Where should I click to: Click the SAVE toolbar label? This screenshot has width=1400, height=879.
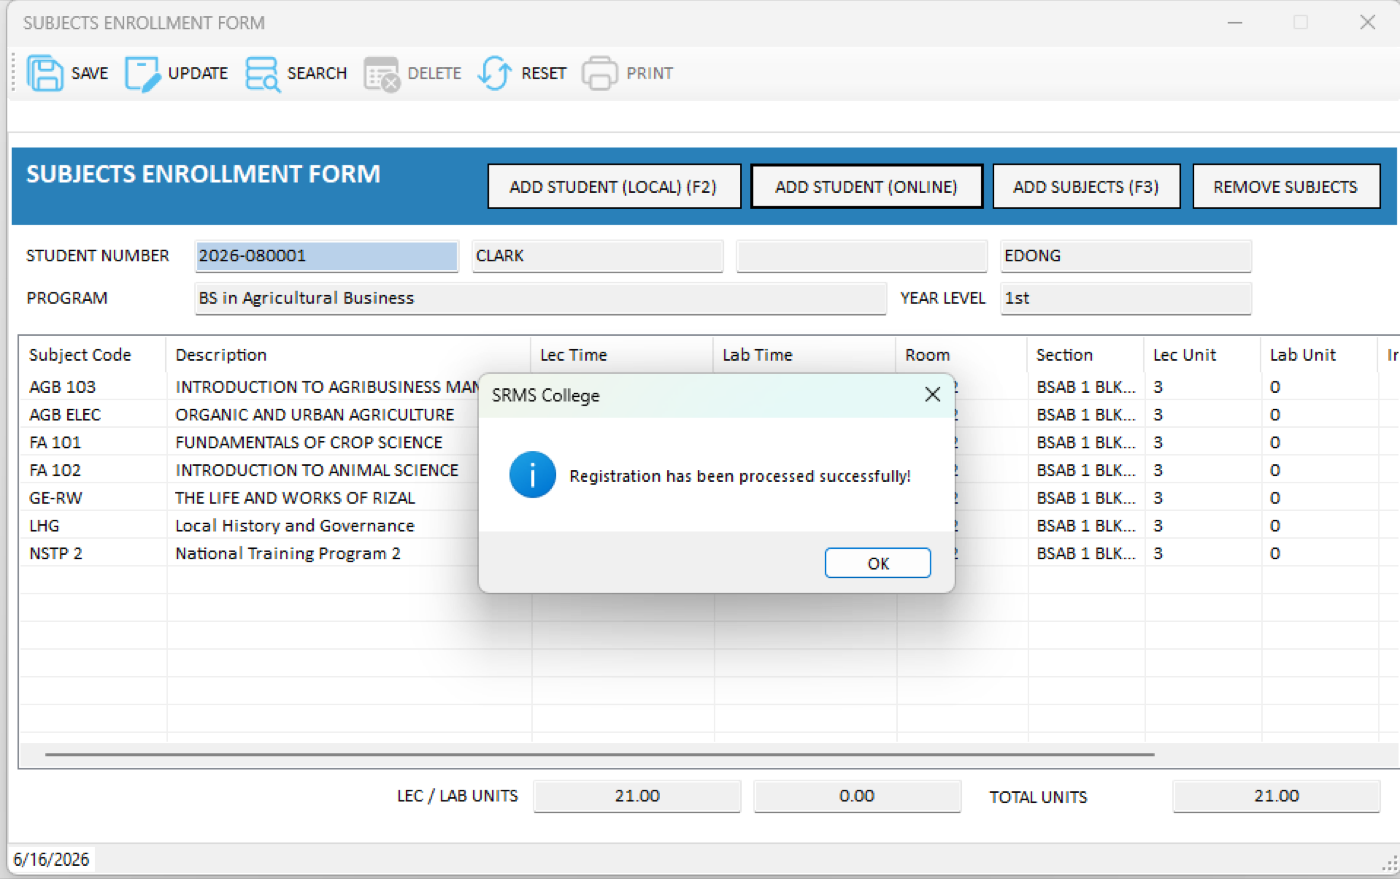90,73
